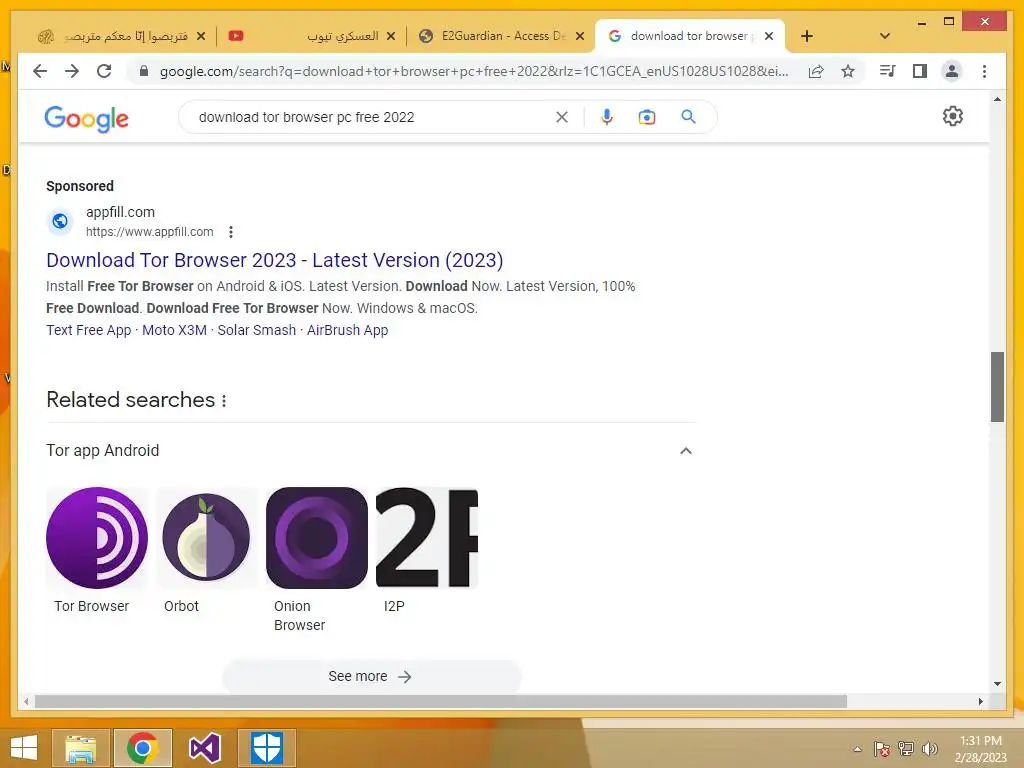Show hidden system tray icons
Image resolution: width=1024 pixels, height=768 pixels.
point(857,749)
